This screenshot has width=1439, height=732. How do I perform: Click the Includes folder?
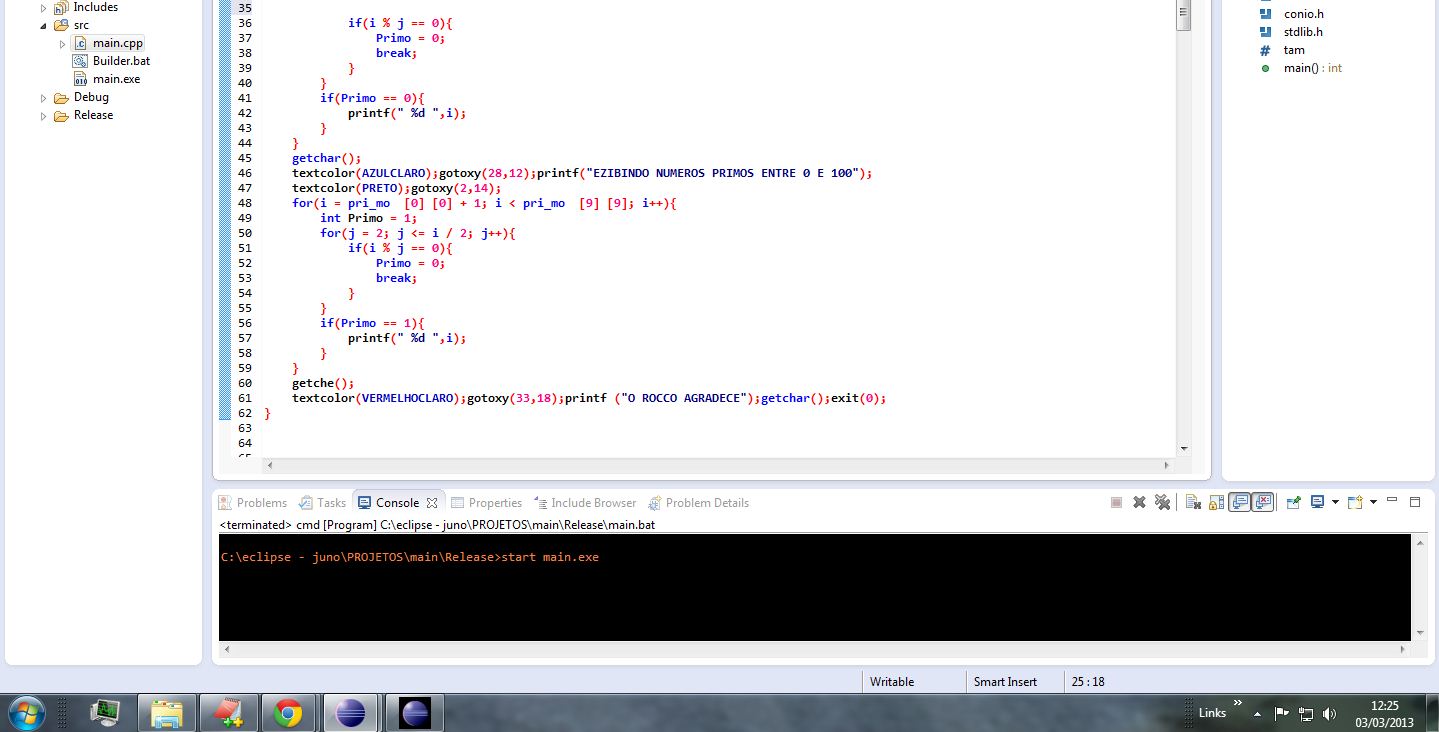[x=95, y=7]
